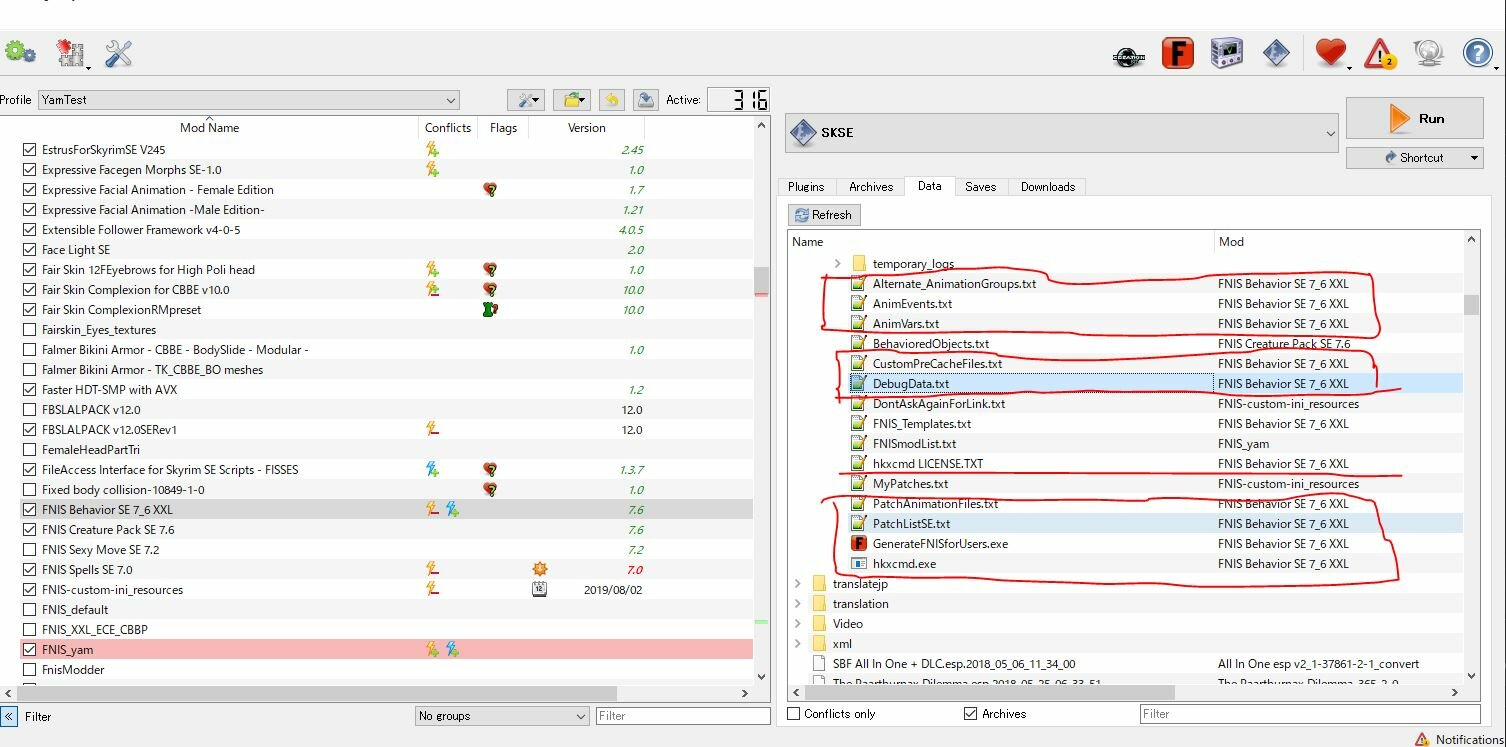Image resolution: width=1506 pixels, height=747 pixels.
Task: Click the grey machine with green screen icon
Action: (1227, 54)
